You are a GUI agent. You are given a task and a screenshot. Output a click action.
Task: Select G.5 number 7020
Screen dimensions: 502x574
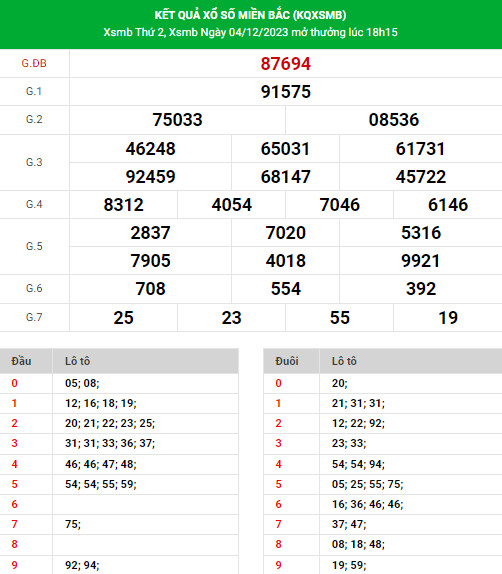click(x=286, y=233)
